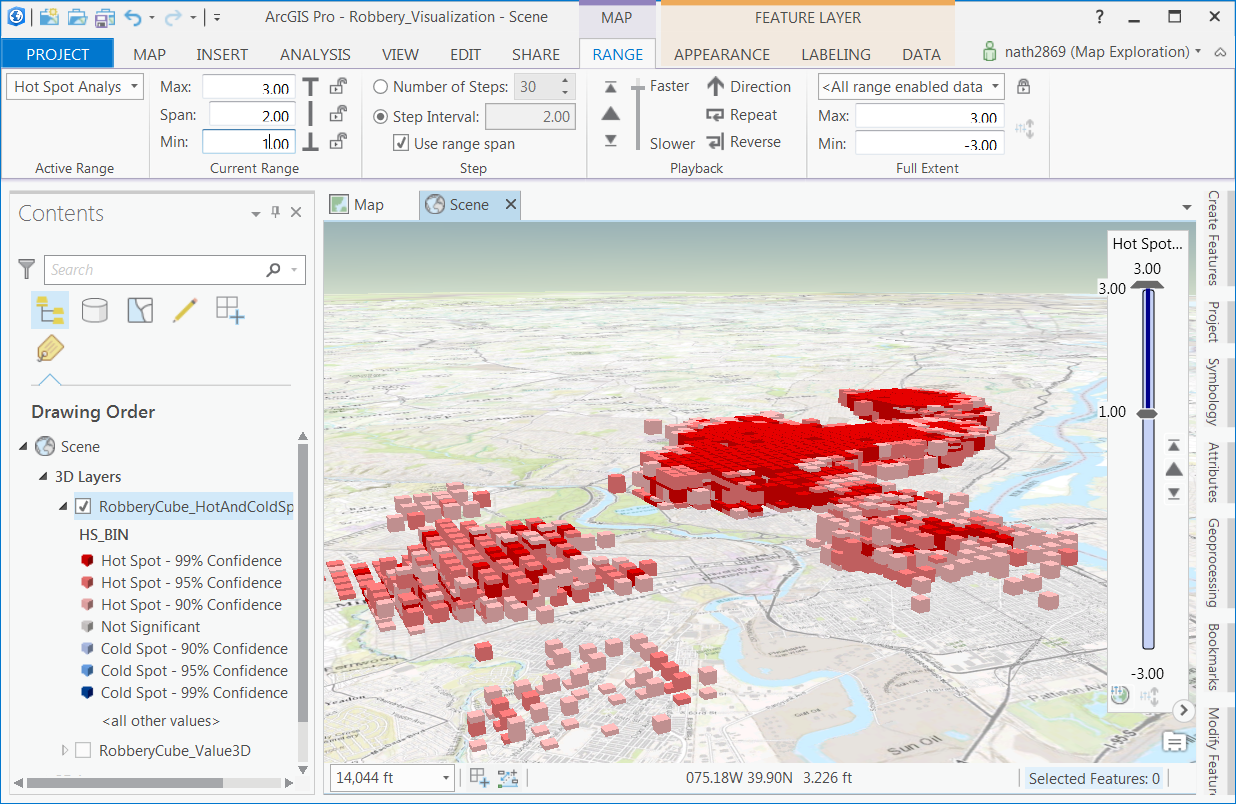
Task: Enable the RobberyCube_Value3D layer checkbox
Action: [84, 750]
